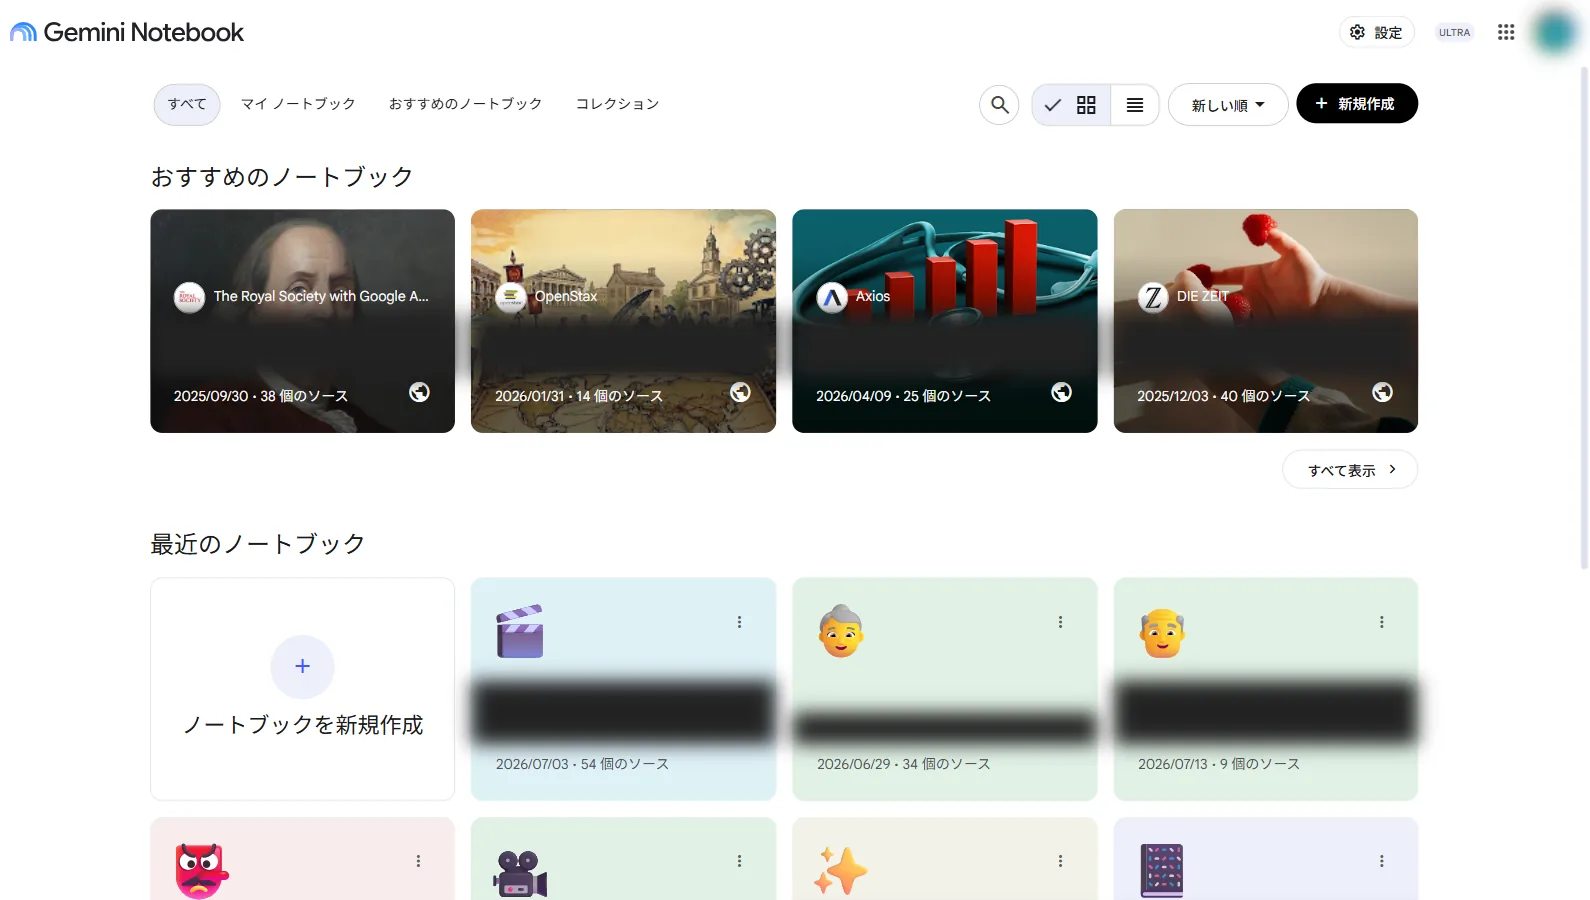Click the Gemini Notebook logo
The image size is (1590, 900).
[127, 32]
